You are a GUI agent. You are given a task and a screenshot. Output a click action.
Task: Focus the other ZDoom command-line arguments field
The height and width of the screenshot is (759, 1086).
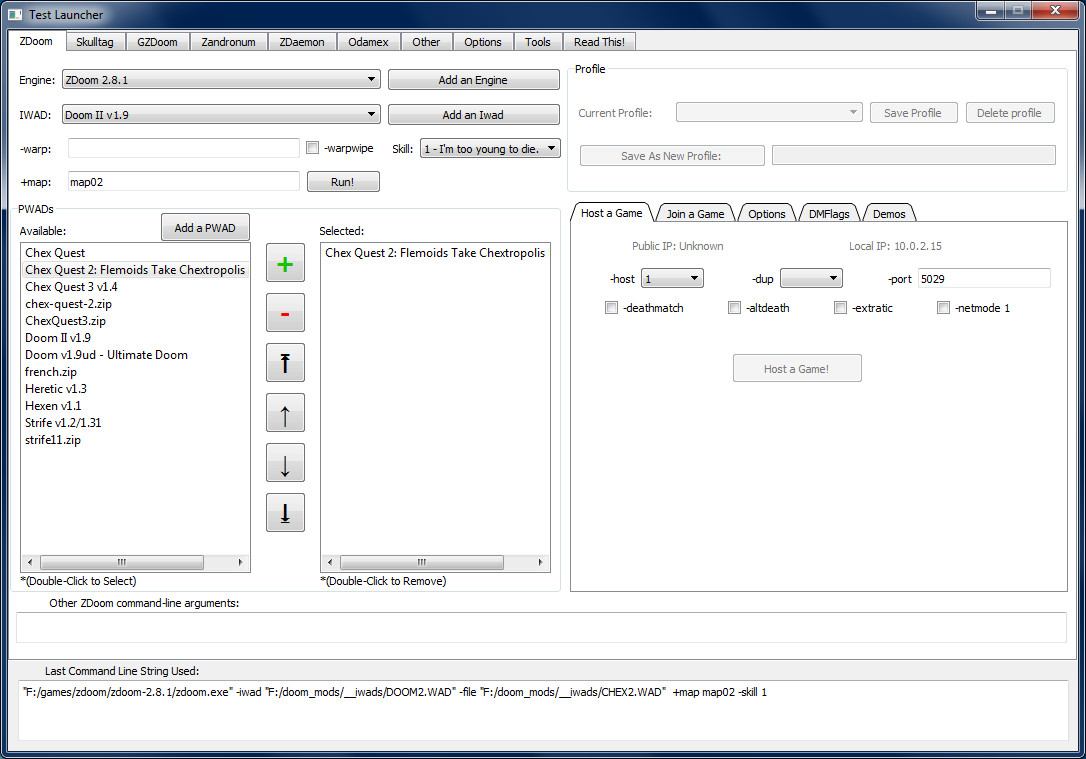click(541, 627)
